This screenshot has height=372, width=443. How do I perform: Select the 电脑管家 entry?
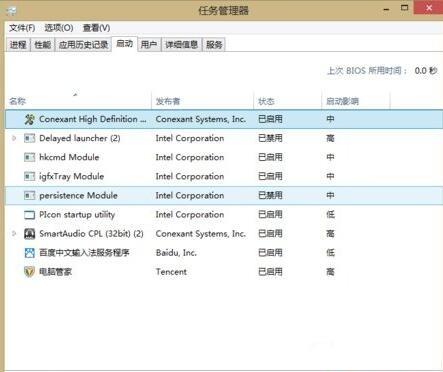coord(55,272)
